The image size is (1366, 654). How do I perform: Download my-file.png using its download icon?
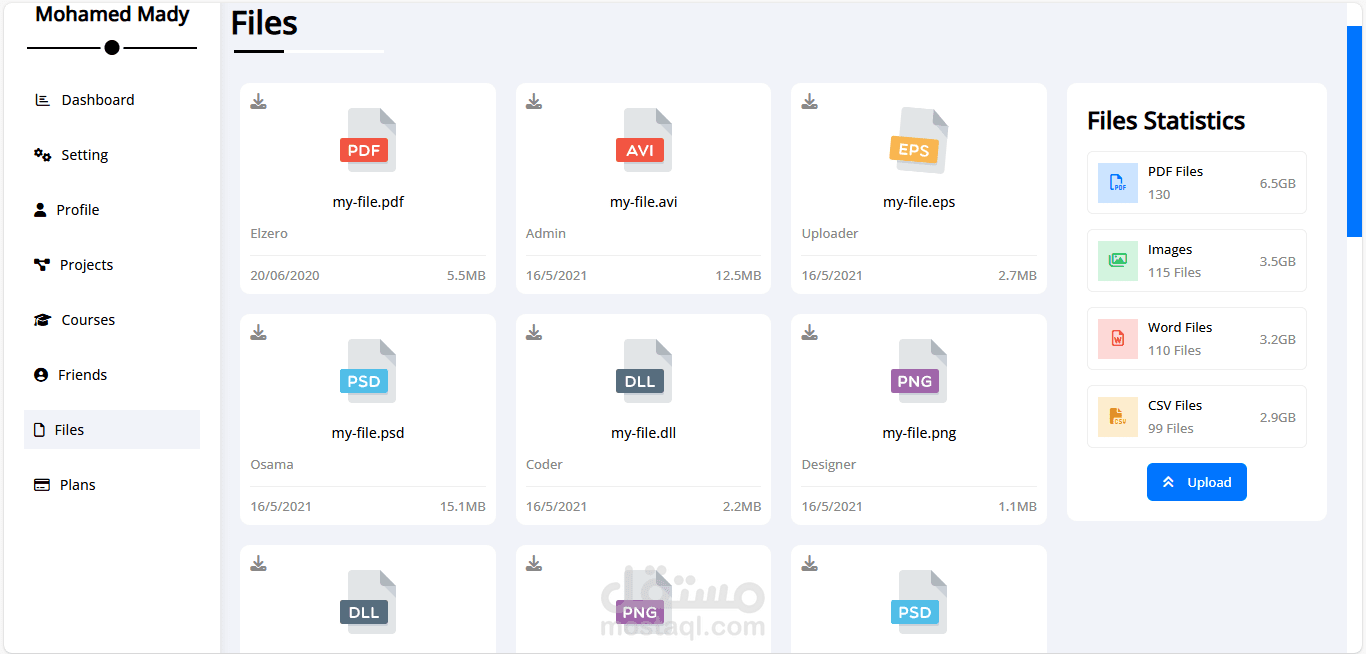pos(810,332)
